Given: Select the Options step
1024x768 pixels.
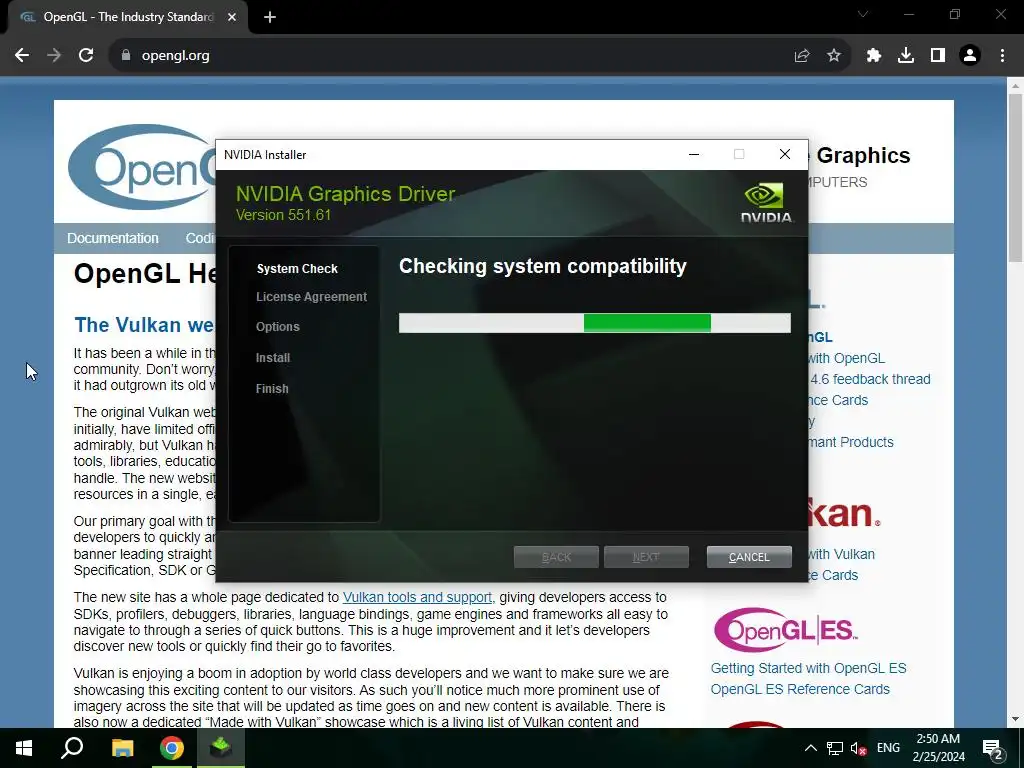Looking at the screenshot, I should 278,327.
